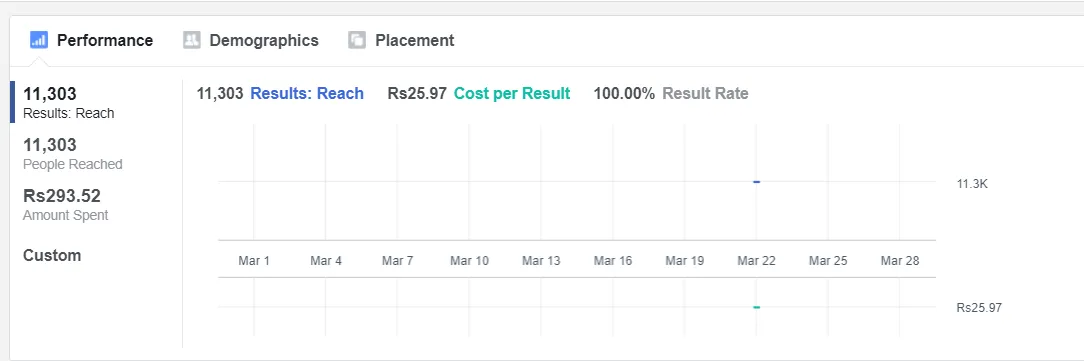Click the Demographics people icon
Viewport: 1084px width, 361px height.
tap(191, 40)
